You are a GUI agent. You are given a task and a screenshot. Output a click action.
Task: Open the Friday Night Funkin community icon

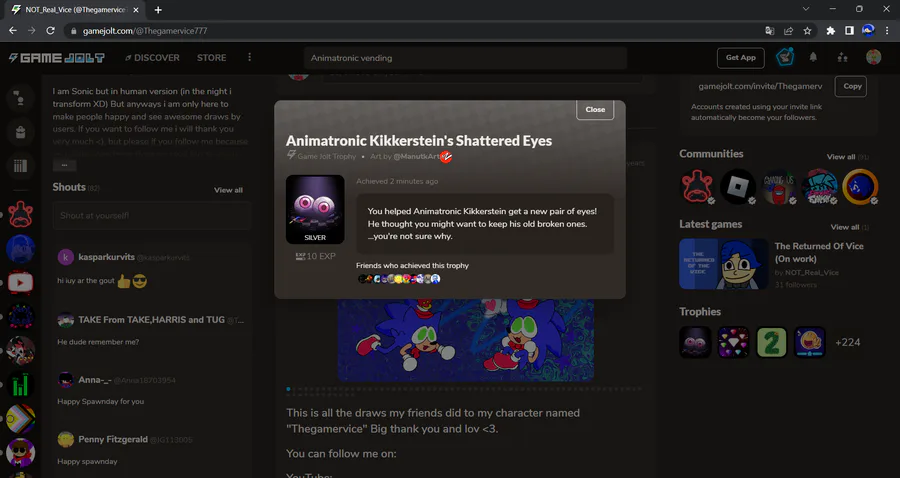[x=819, y=186]
